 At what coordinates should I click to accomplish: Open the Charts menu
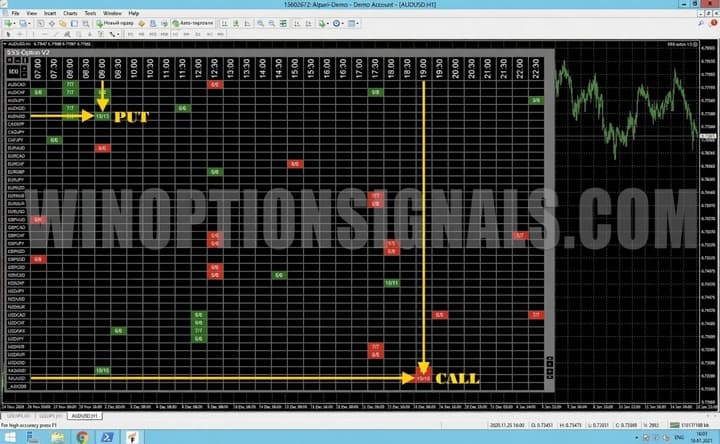[x=70, y=13]
